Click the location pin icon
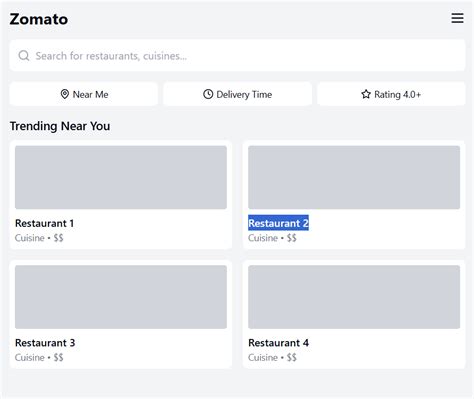 point(65,94)
